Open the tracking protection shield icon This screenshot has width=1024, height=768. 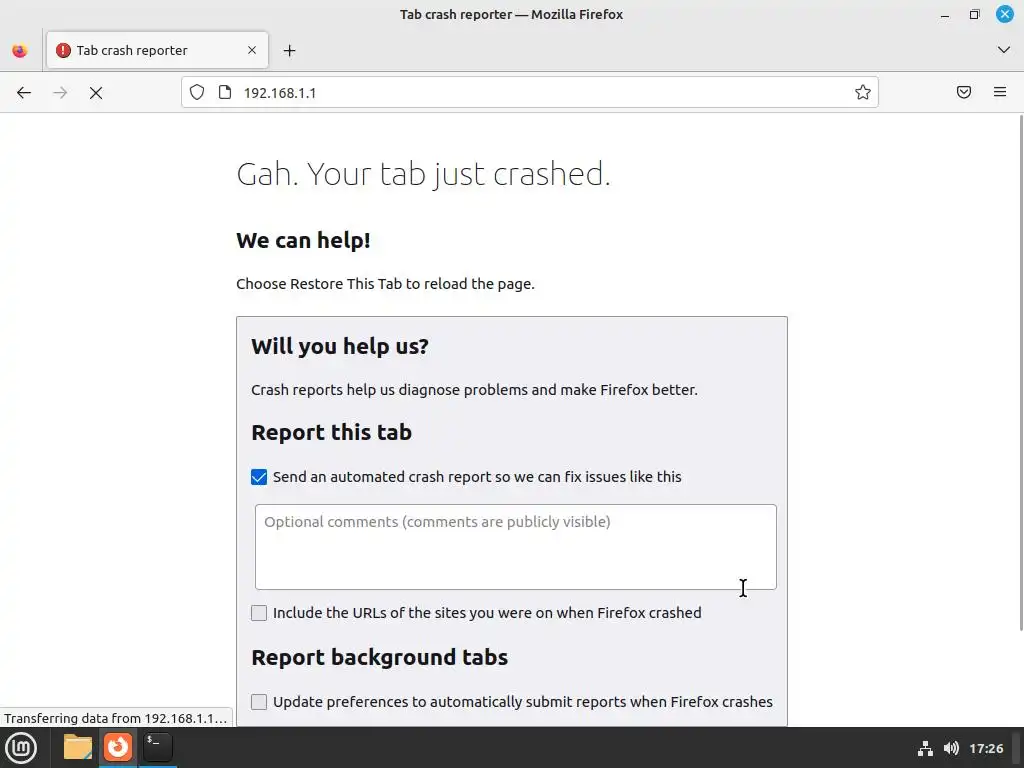[x=197, y=92]
